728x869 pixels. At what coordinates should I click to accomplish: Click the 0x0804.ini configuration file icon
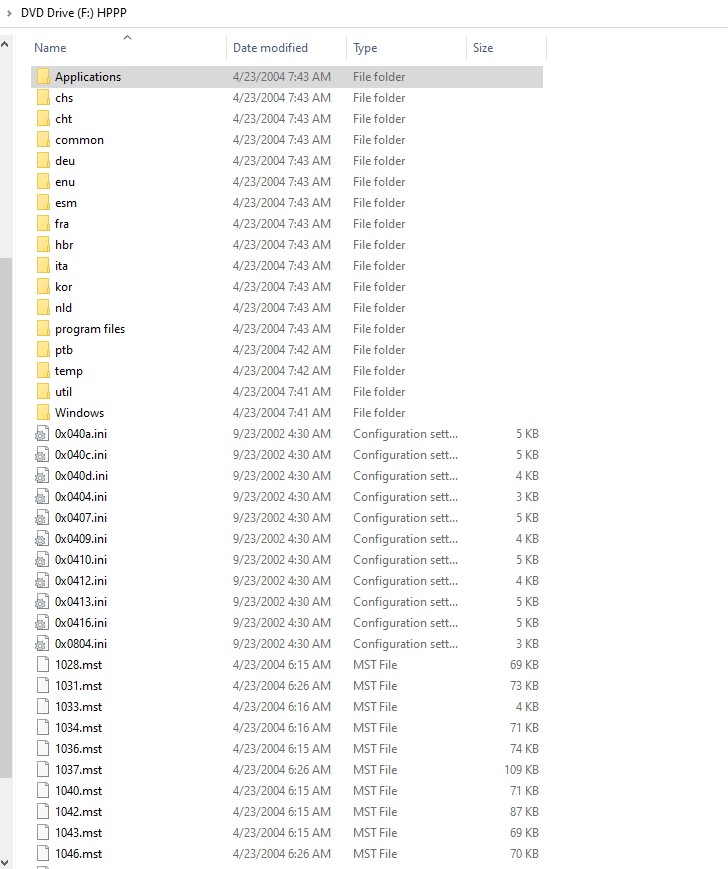coord(42,644)
